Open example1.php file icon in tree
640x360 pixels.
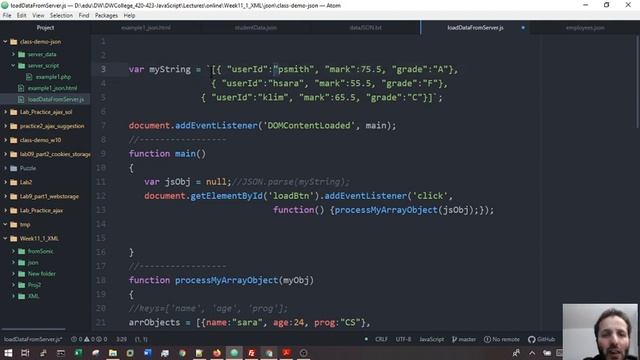(29, 77)
